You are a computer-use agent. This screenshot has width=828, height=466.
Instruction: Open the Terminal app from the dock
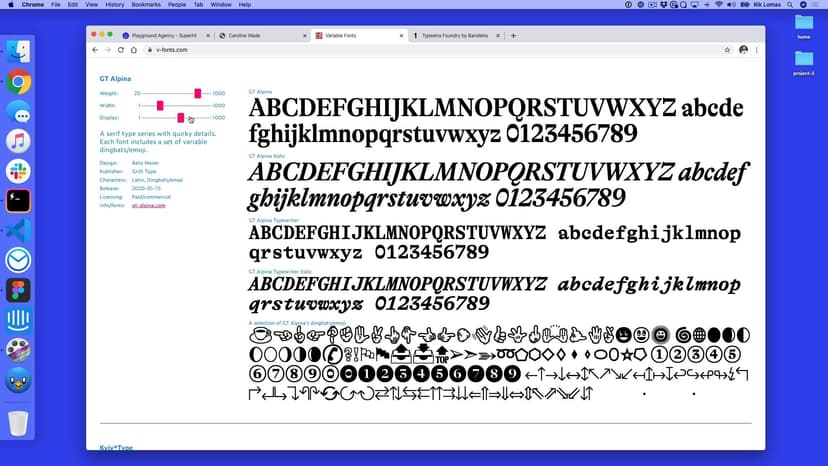click(x=18, y=201)
